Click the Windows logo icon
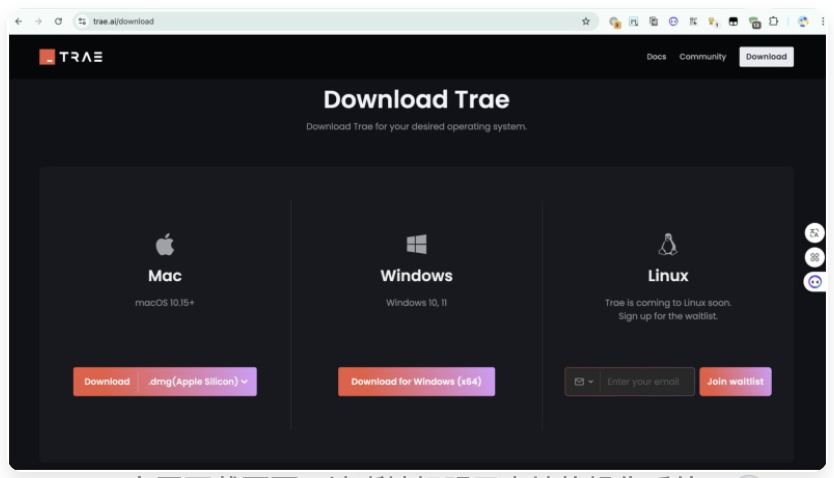 coord(416,244)
